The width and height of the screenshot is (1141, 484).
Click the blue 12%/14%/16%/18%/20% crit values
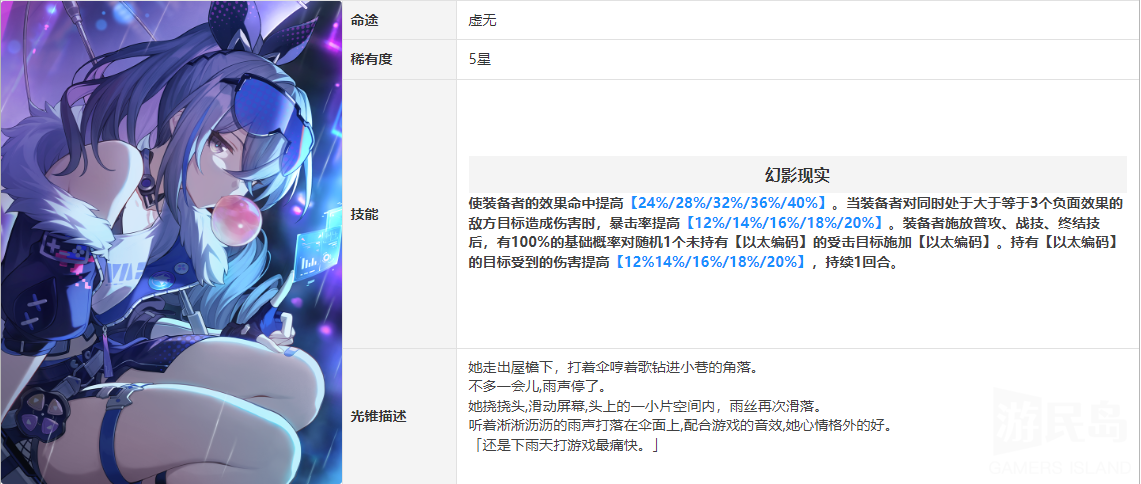(x=784, y=223)
